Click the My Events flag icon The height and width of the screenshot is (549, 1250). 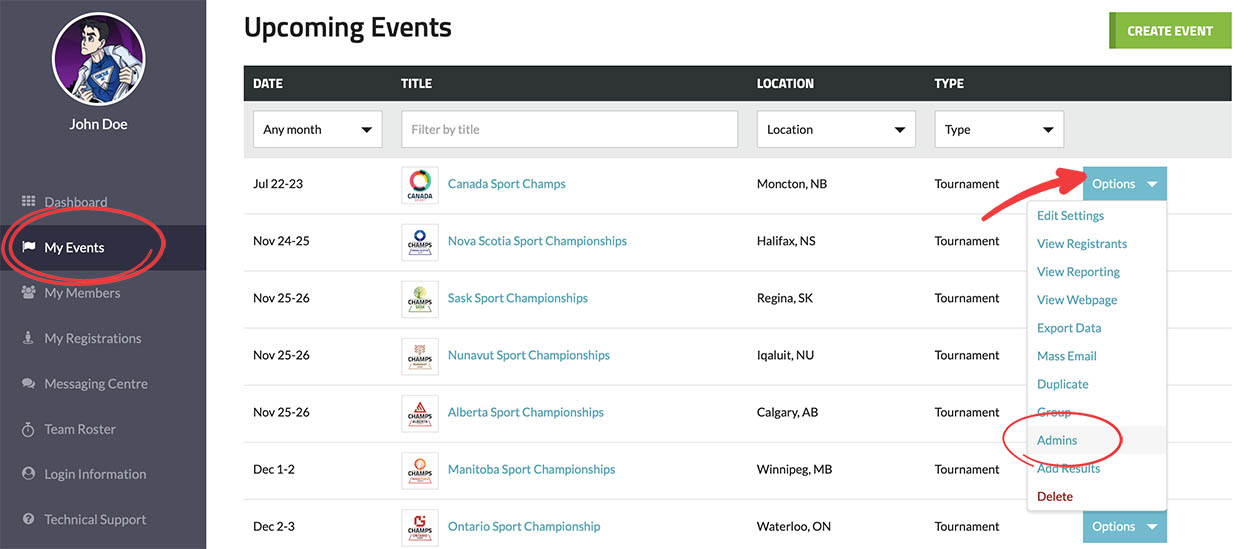(28, 247)
